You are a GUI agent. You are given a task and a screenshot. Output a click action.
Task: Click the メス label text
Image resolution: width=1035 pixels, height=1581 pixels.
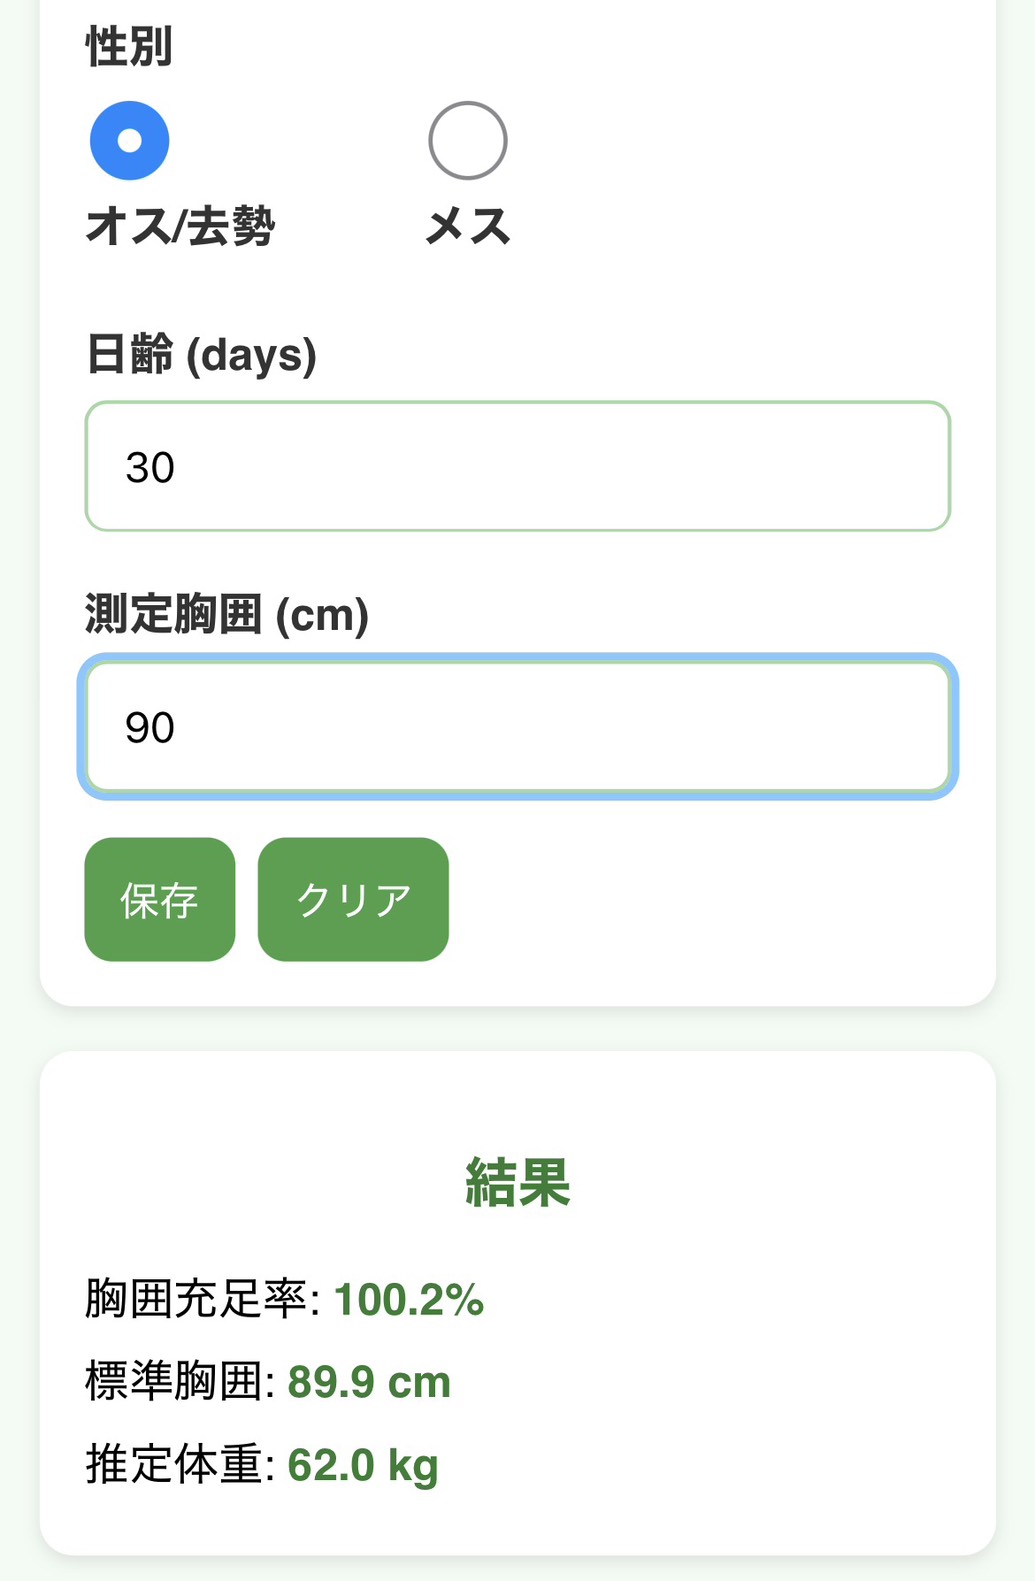[467, 227]
